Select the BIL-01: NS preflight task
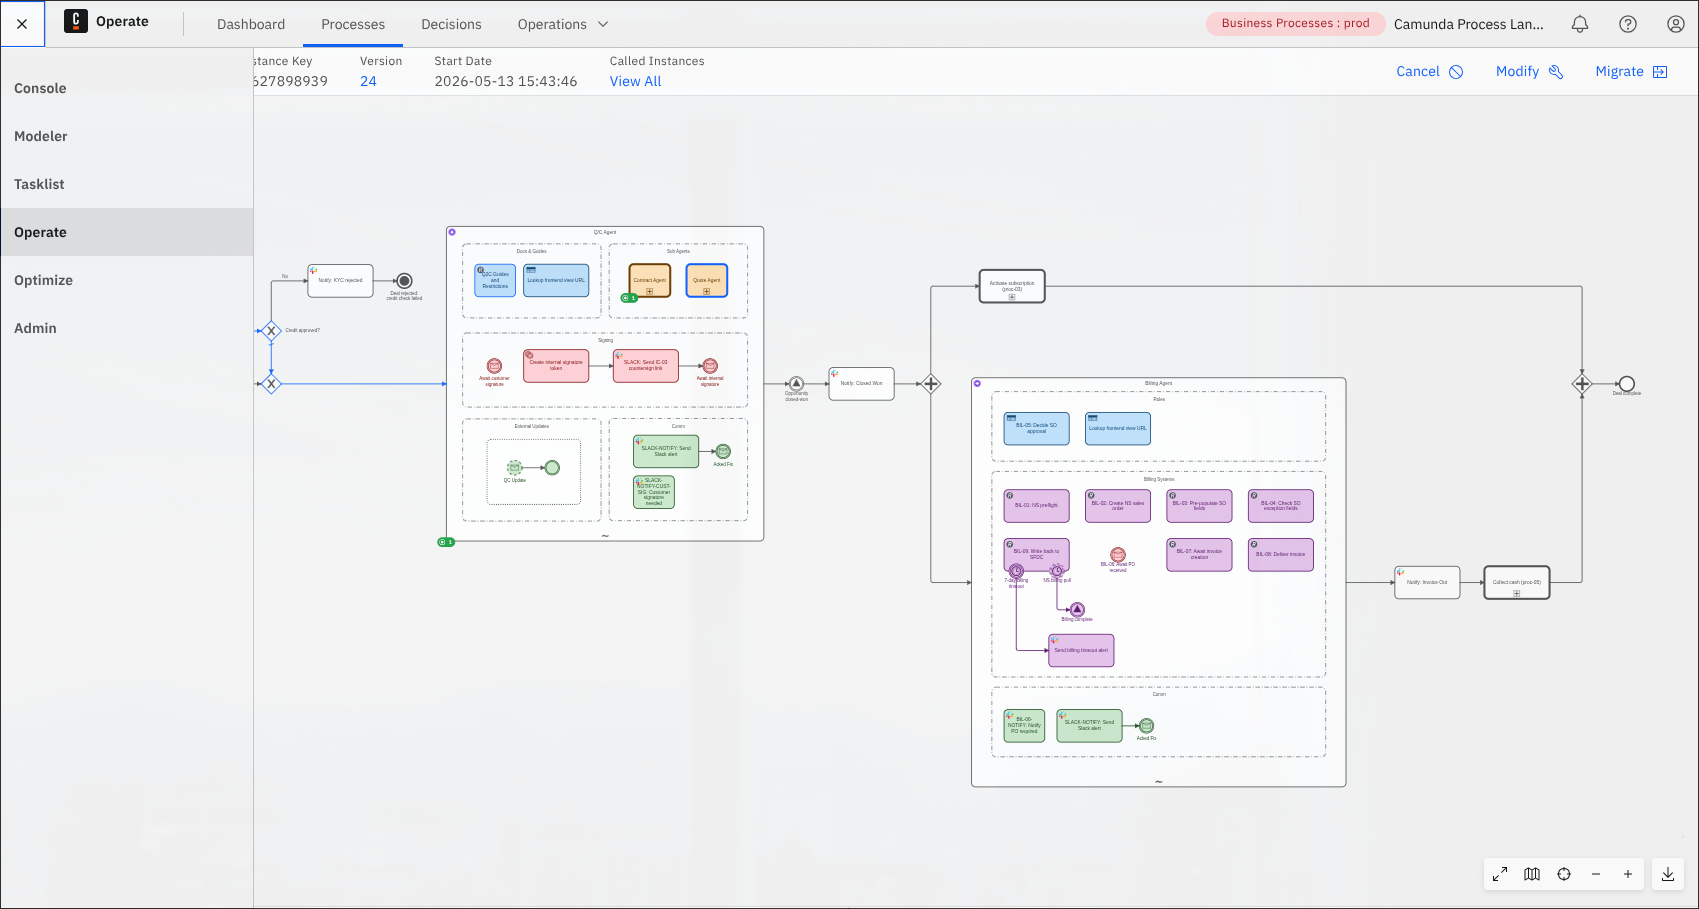1699x909 pixels. (1036, 506)
